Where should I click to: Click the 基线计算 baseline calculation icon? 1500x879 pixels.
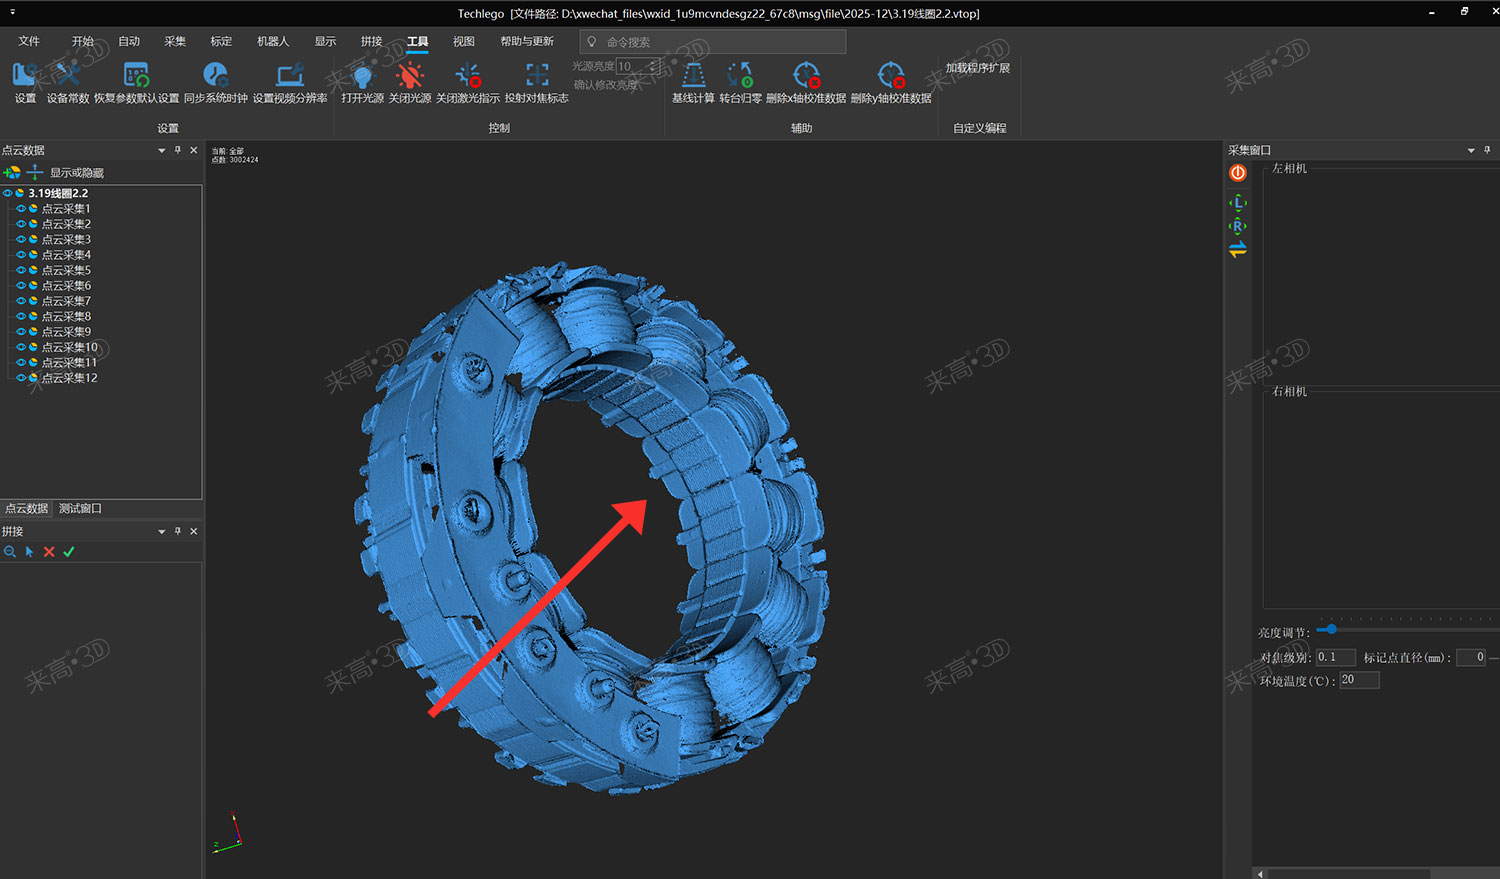(x=693, y=77)
